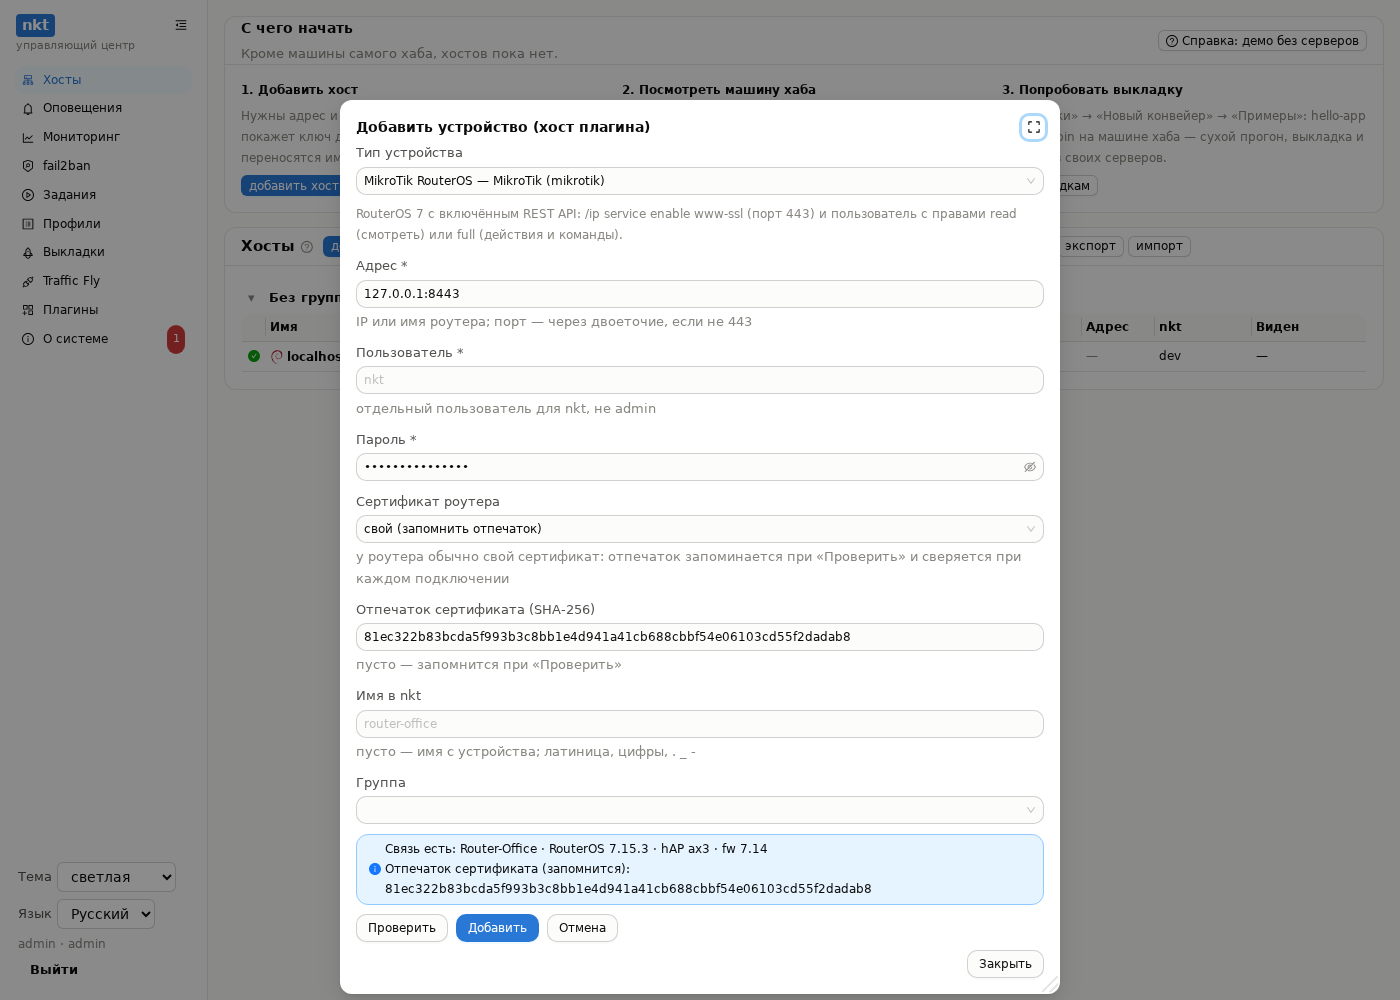Click the Имя в nkt input field
Image resolution: width=1400 pixels, height=1000 pixels.
(x=699, y=724)
